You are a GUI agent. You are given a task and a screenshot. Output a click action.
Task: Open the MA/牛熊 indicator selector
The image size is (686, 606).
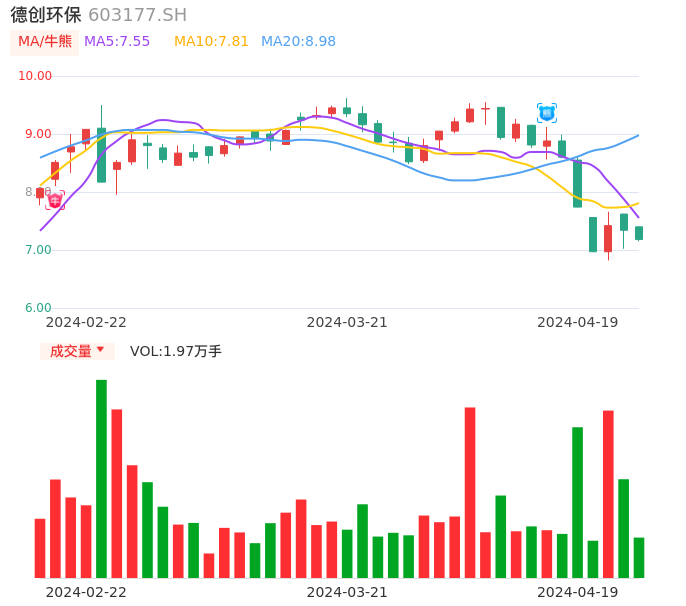[45, 42]
